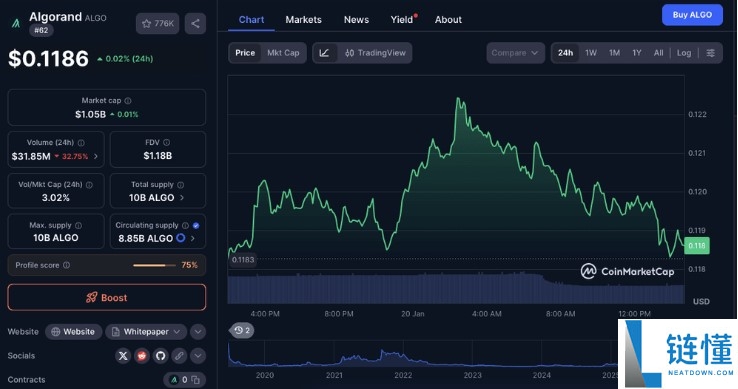Viewport: 738px width, 389px height.
Task: Click the $1.05B market cap value
Action: [90, 114]
